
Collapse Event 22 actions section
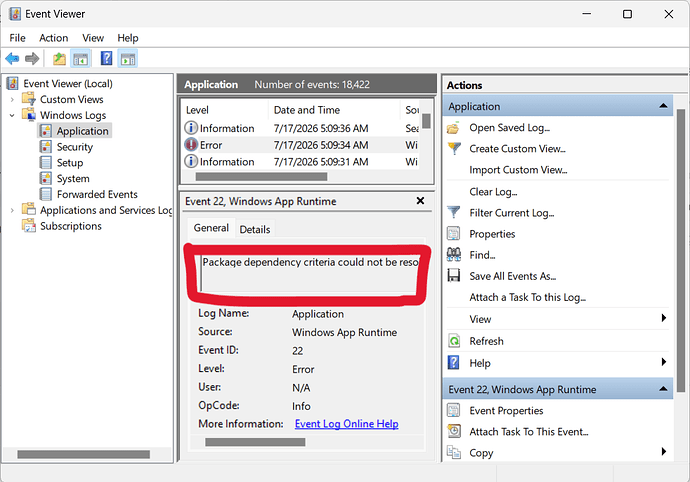click(x=663, y=389)
